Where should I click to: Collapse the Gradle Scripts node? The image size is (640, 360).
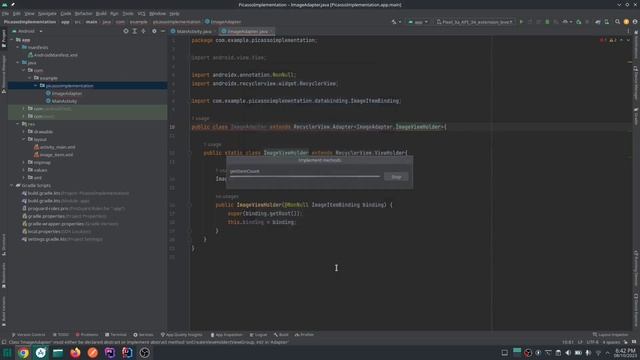pos(12,185)
